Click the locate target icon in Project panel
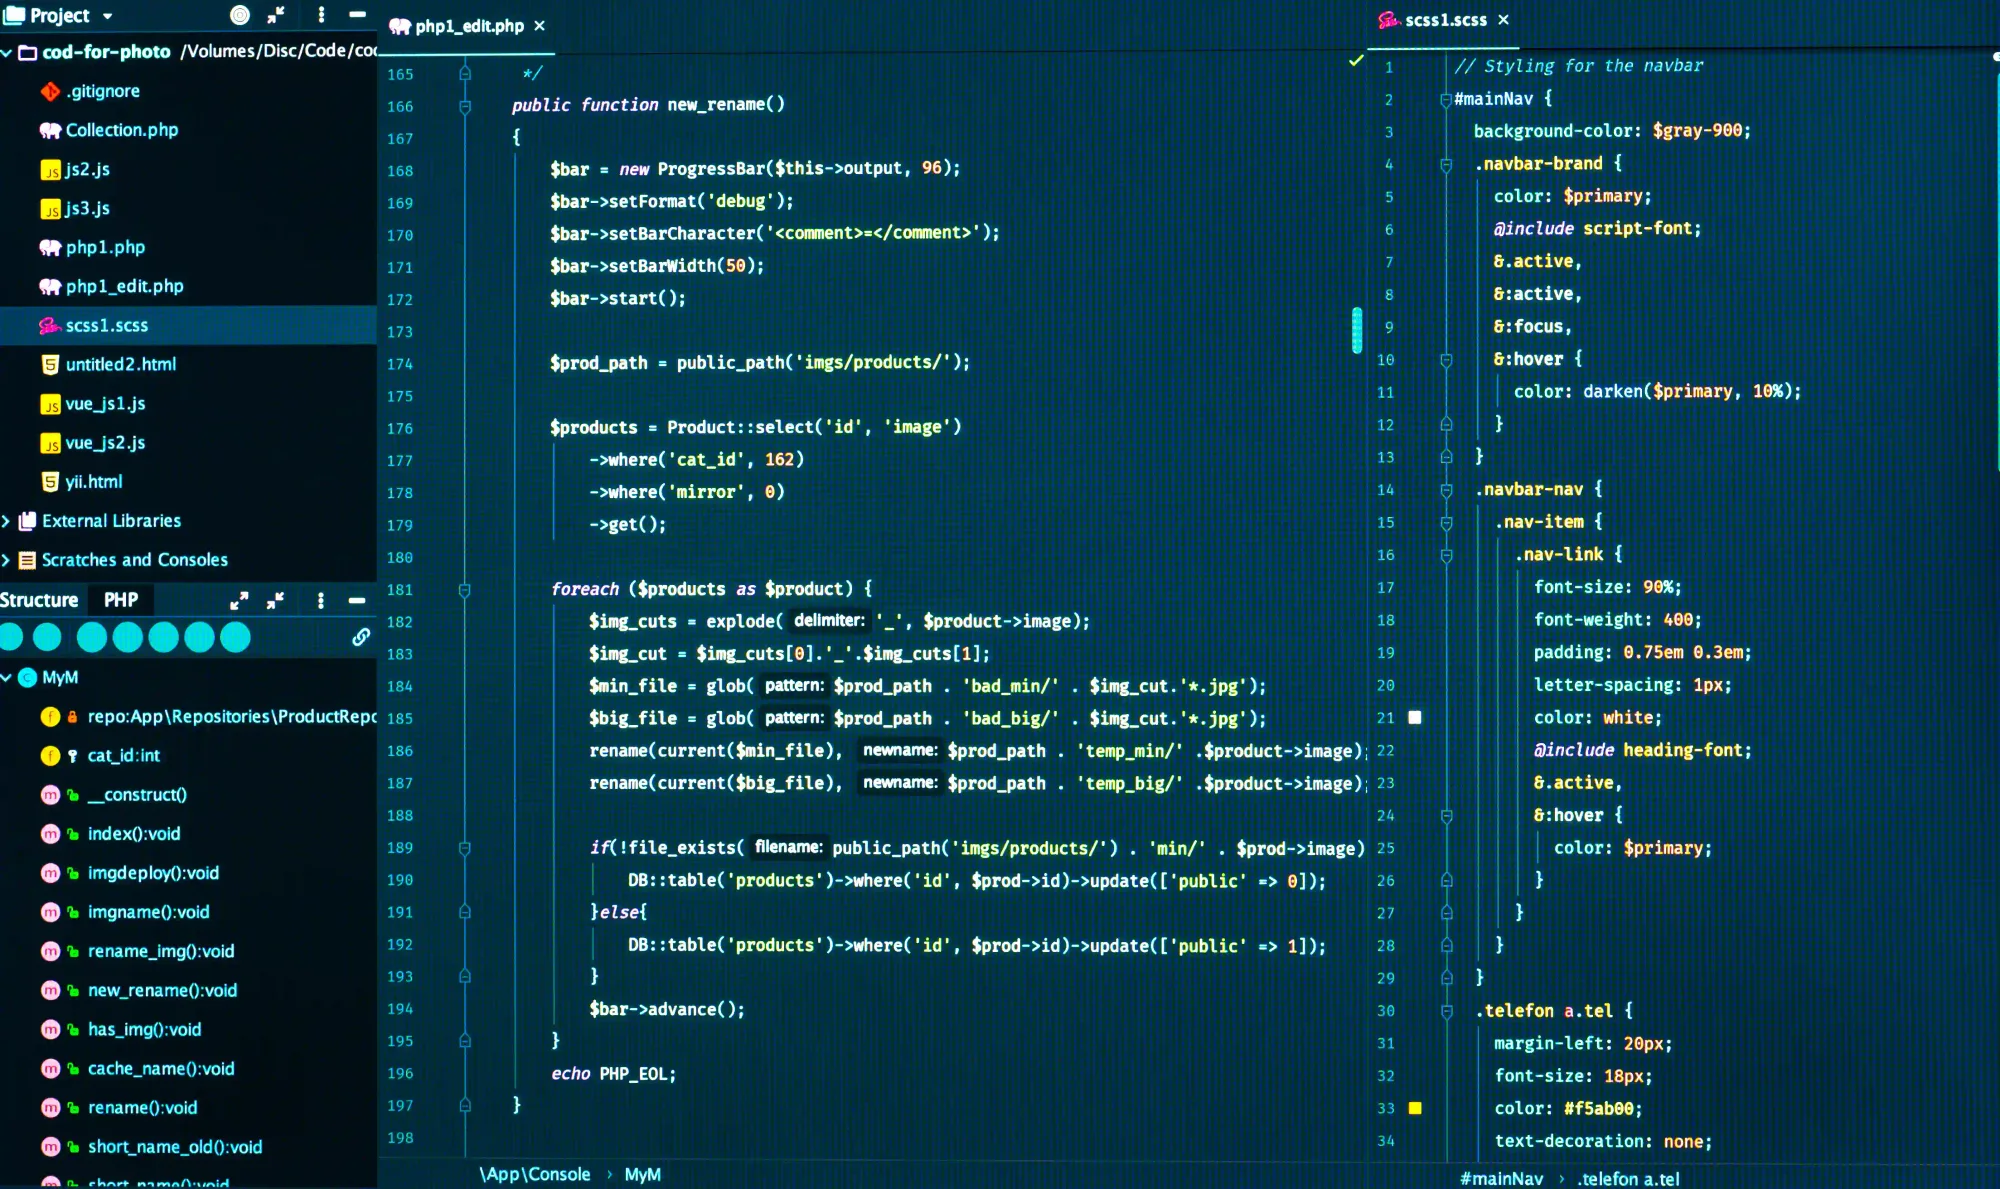Image resolution: width=2000 pixels, height=1189 pixels. tap(240, 15)
